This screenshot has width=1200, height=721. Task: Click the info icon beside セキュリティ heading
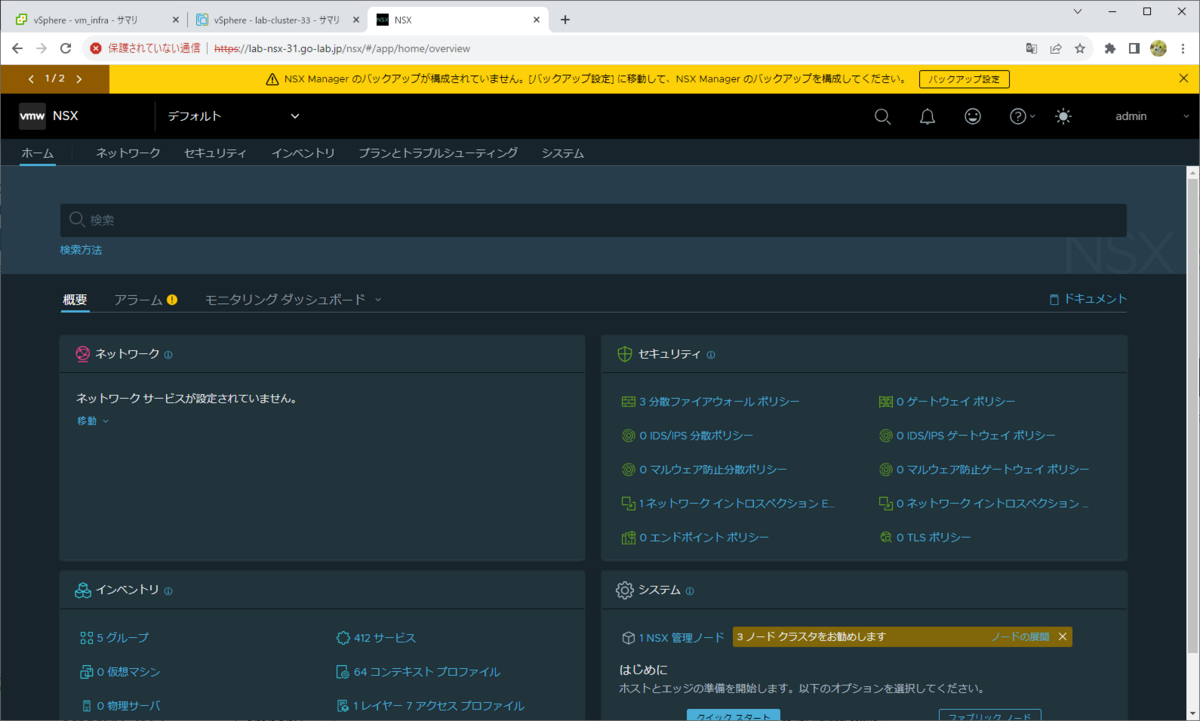pyautogui.click(x=711, y=355)
